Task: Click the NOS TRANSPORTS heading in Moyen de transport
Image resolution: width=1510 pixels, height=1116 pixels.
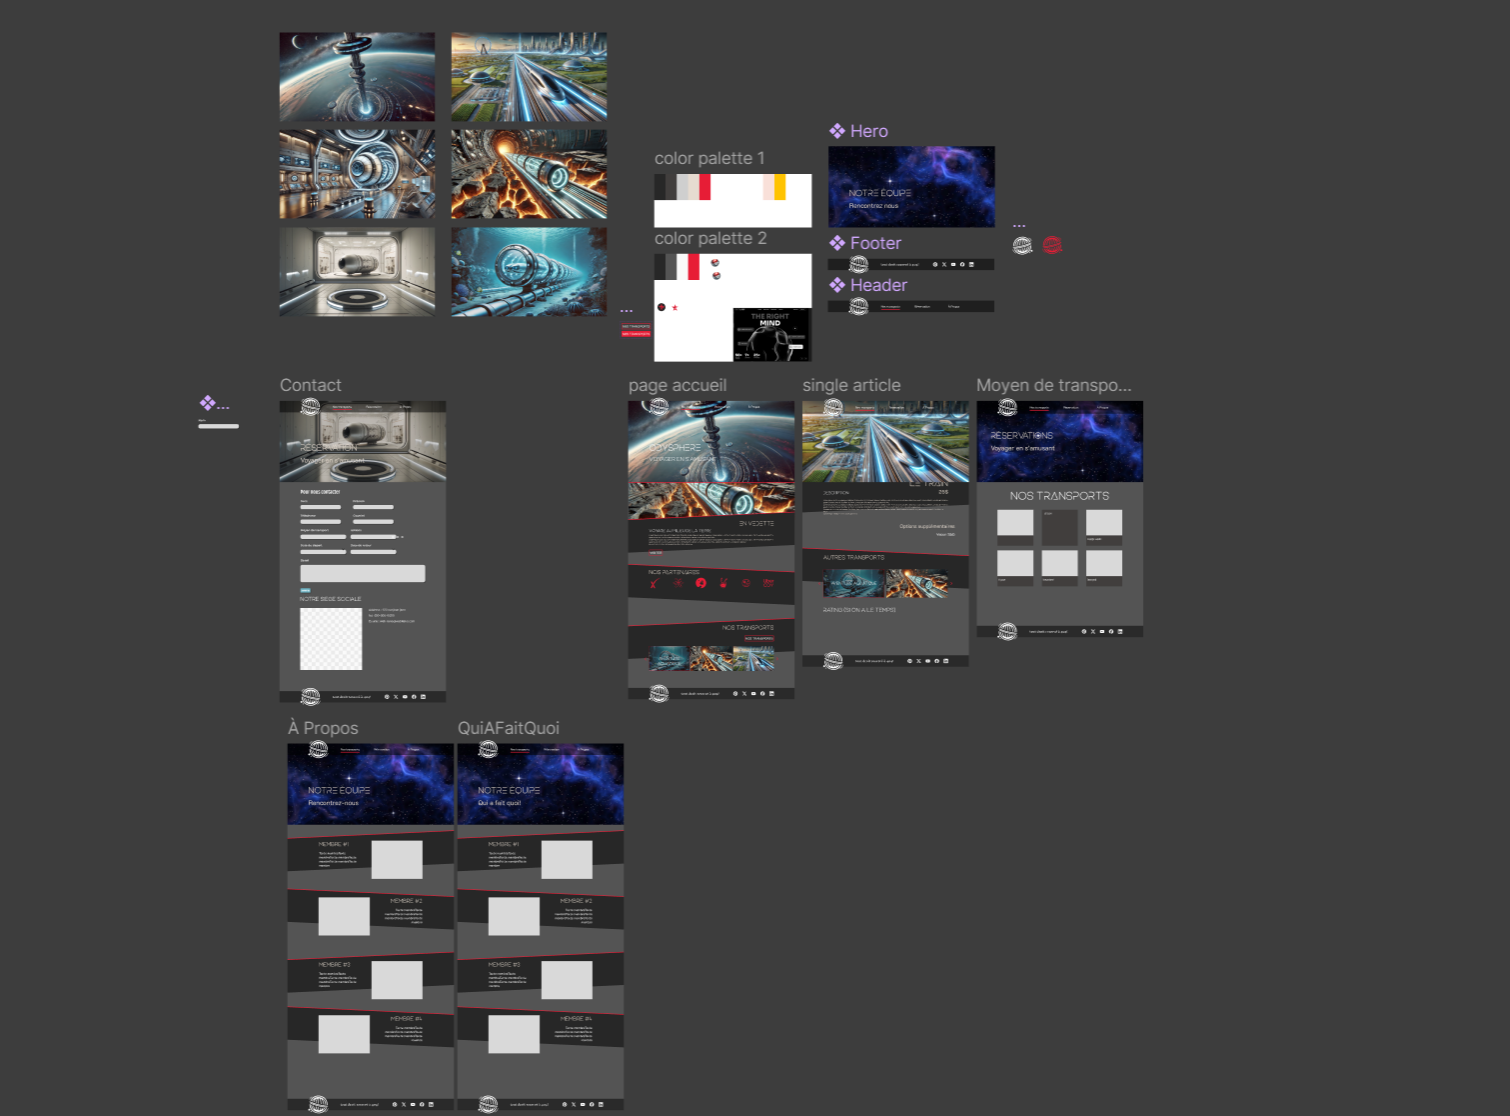Action: tap(1059, 496)
